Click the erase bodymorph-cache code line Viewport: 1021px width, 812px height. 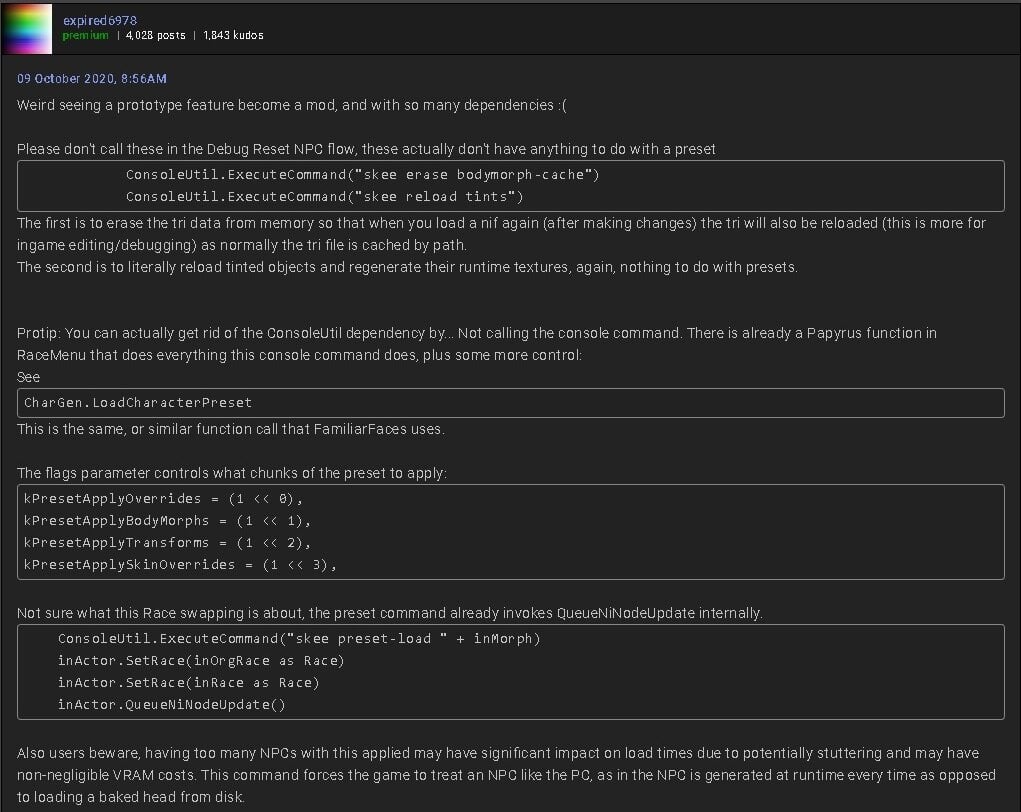(362, 175)
